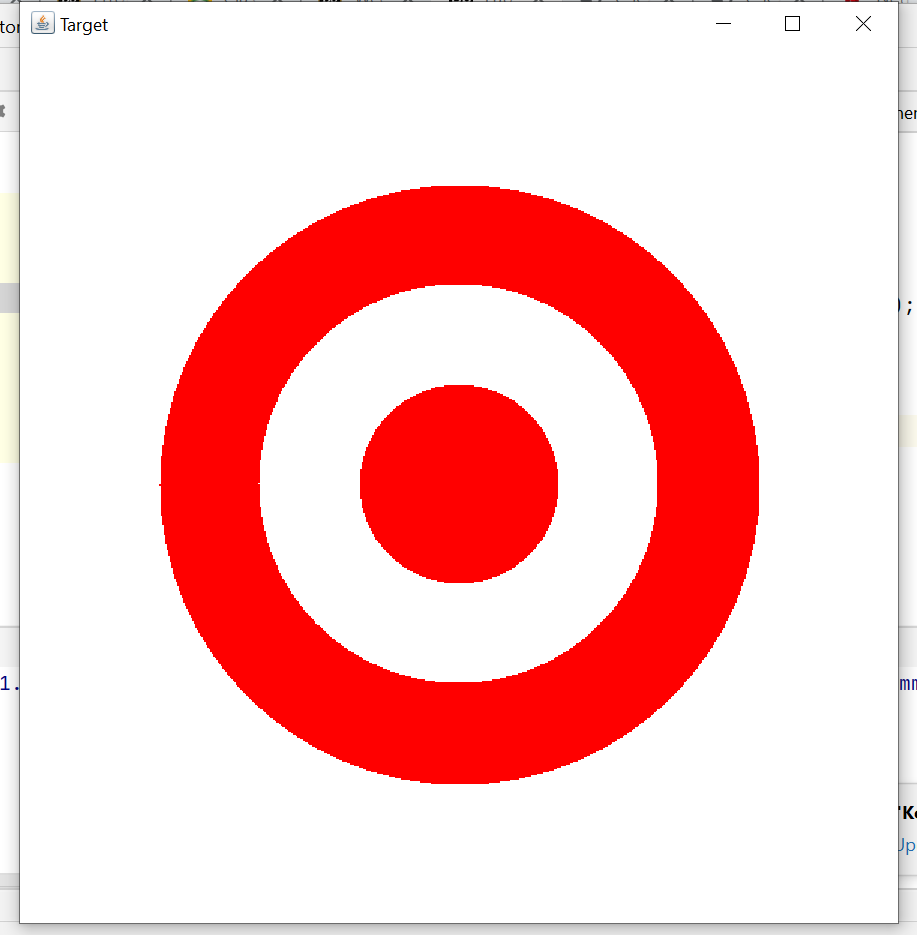The height and width of the screenshot is (935, 917).
Task: Close the Target window
Action: 863,24
